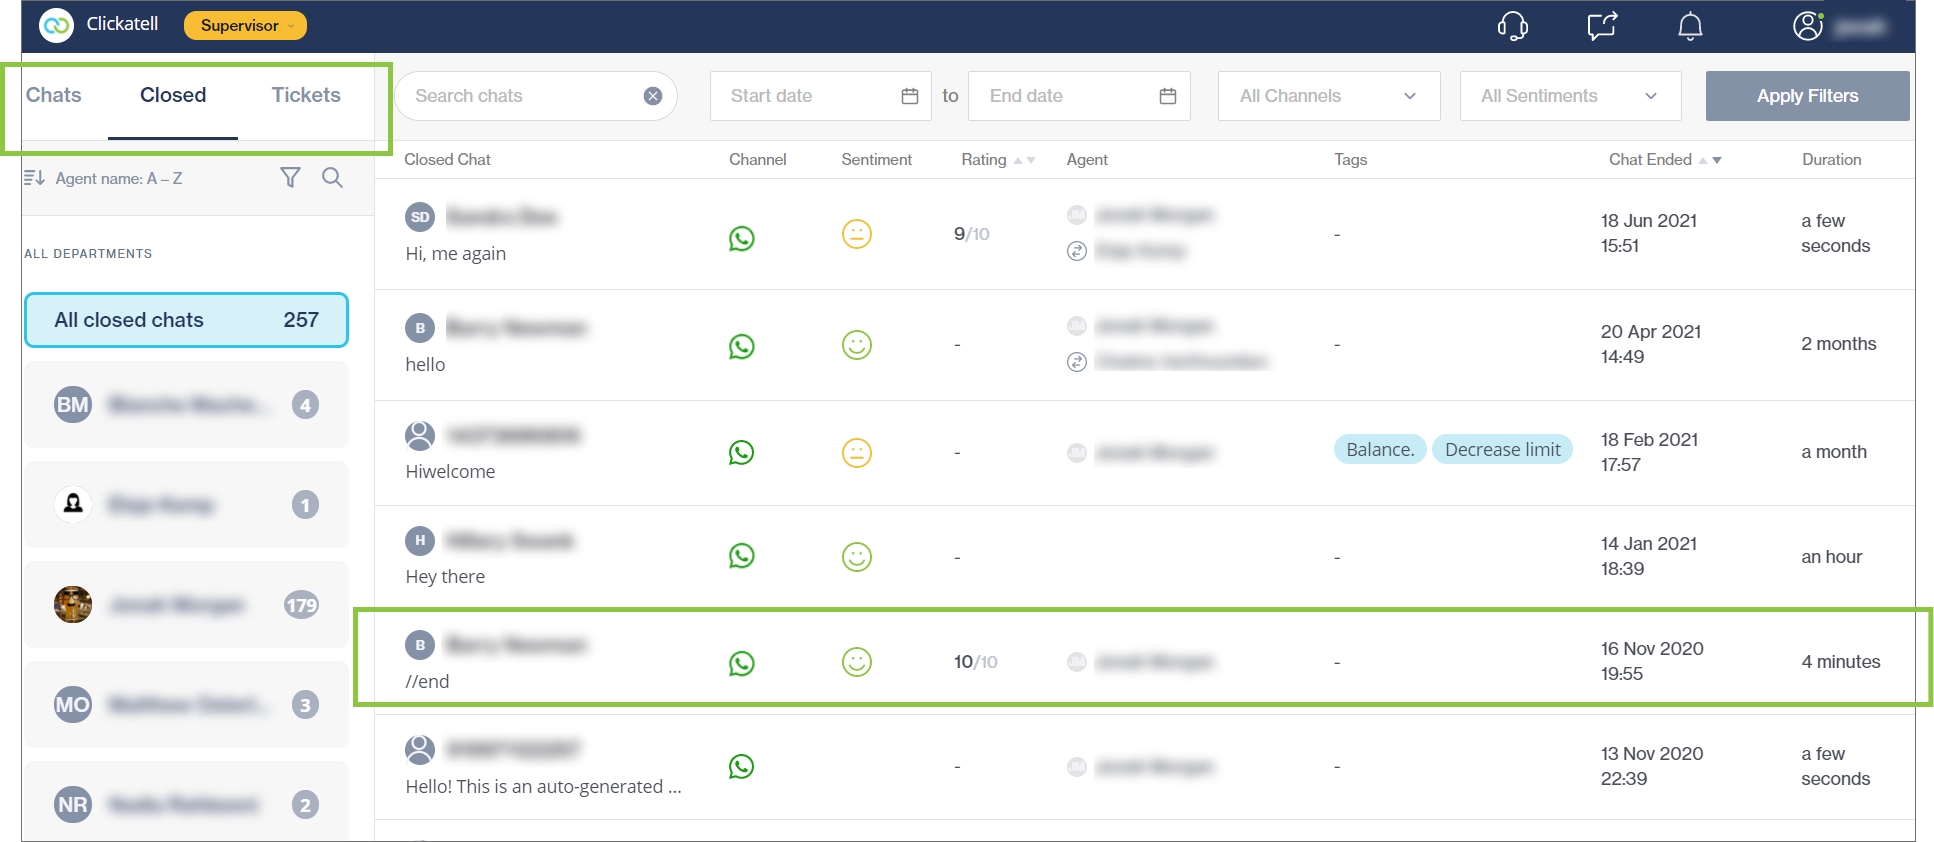Open the Start date calendar icon

[x=910, y=96]
